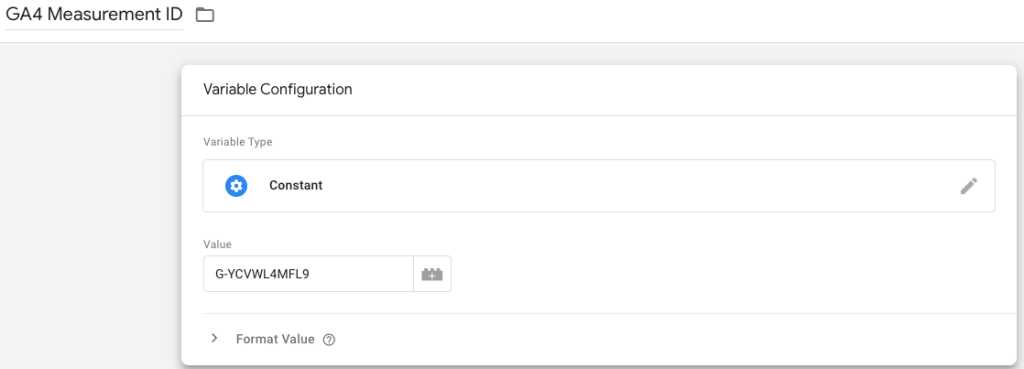
Task: Rename the GA4 Measurement ID title field
Action: click(94, 14)
